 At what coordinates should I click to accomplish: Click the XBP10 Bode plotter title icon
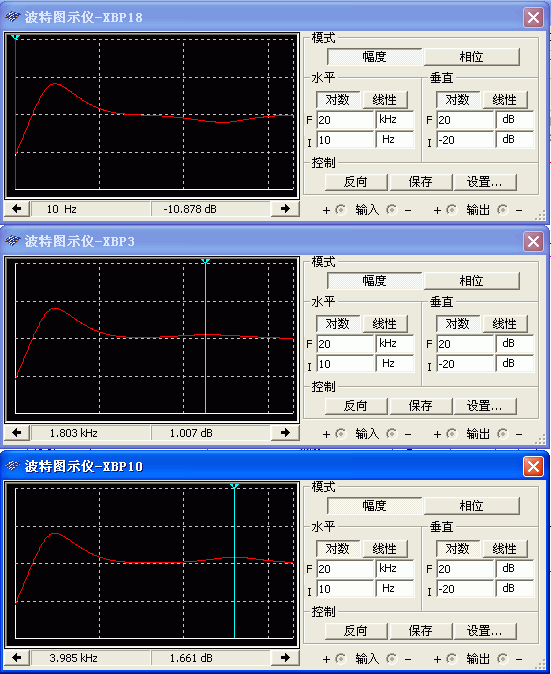click(12, 466)
